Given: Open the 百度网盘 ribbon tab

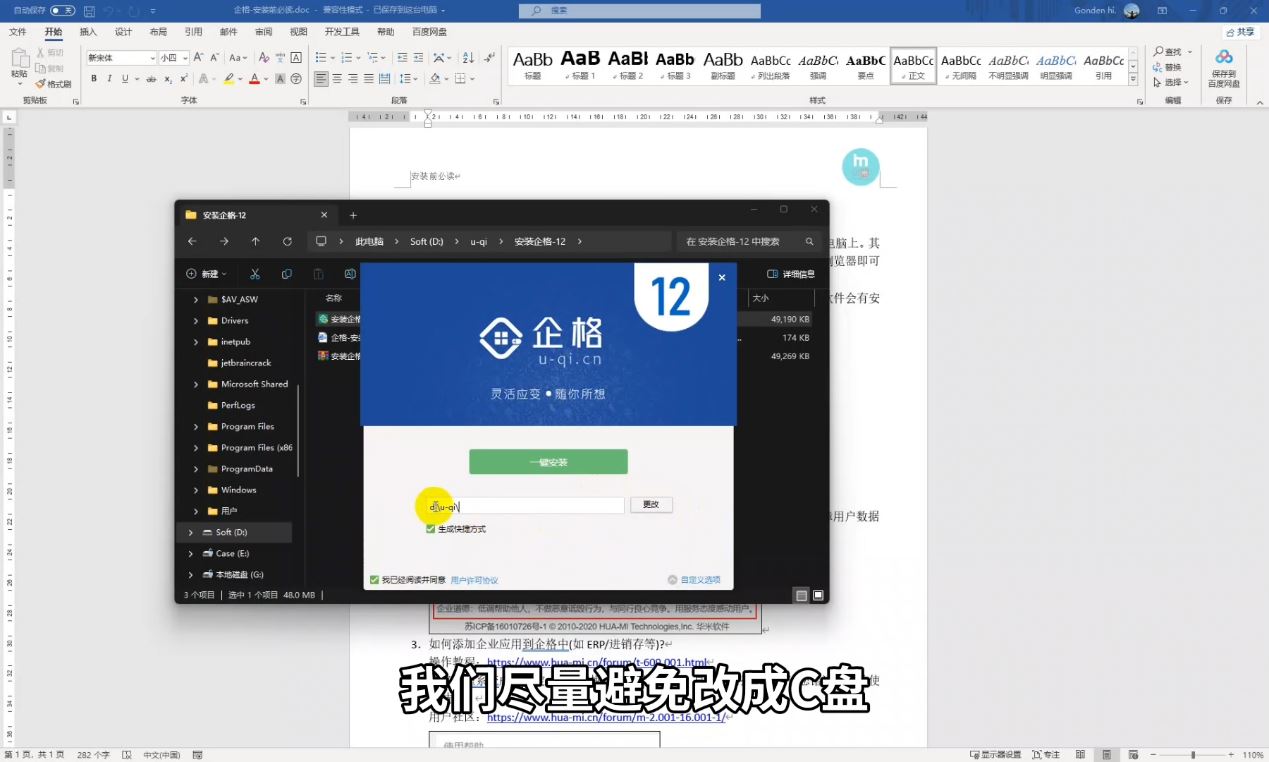Looking at the screenshot, I should pyautogui.click(x=431, y=32).
